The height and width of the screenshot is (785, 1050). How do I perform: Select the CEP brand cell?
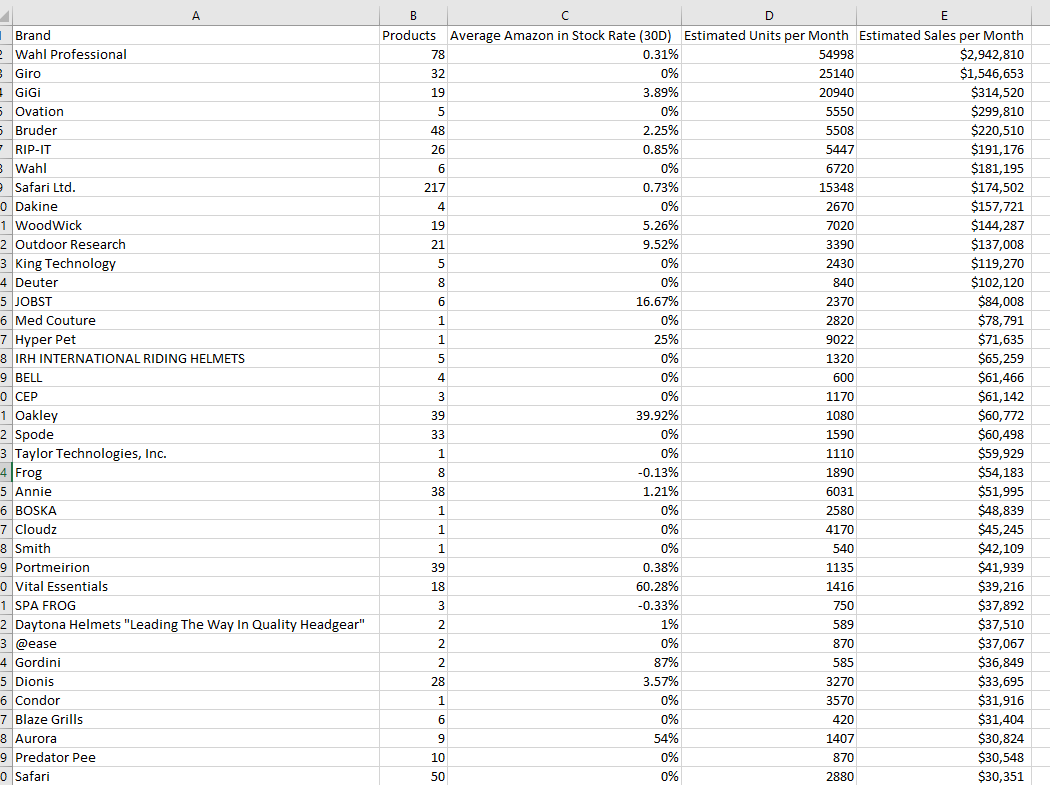tap(196, 397)
